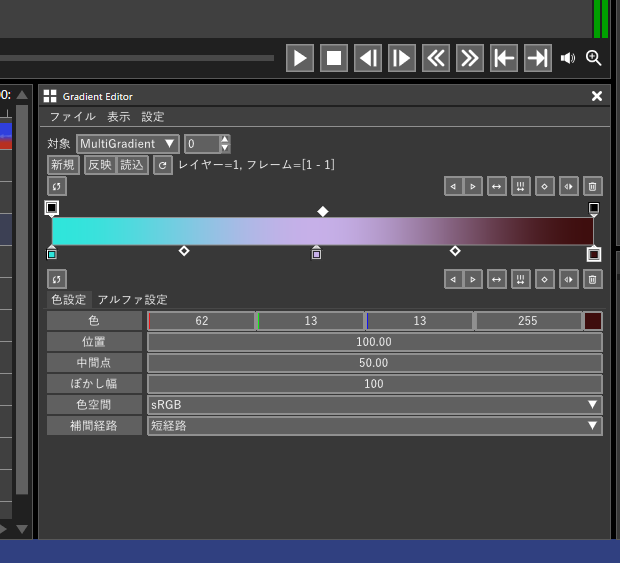Select the right color midpoint diamond
The width and height of the screenshot is (620, 563).
455,251
